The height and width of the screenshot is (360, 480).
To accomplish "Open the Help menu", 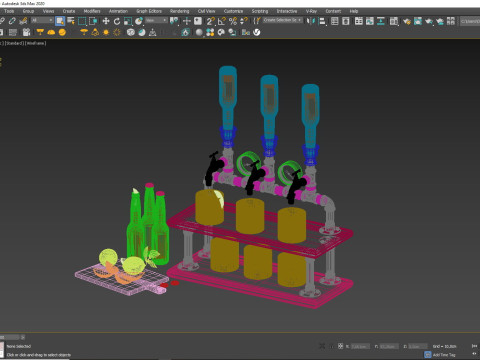I will tap(354, 11).
